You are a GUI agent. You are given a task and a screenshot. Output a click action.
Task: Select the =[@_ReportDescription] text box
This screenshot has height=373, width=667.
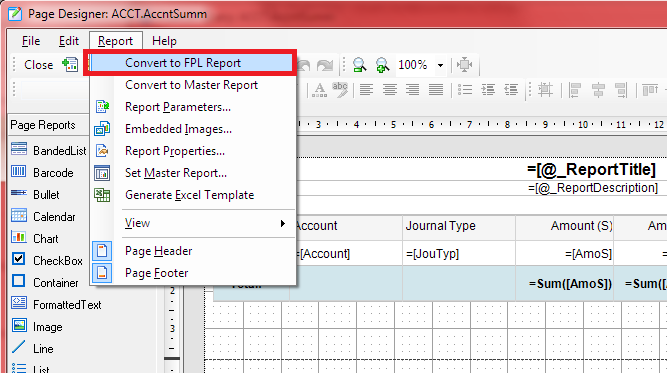coord(593,188)
